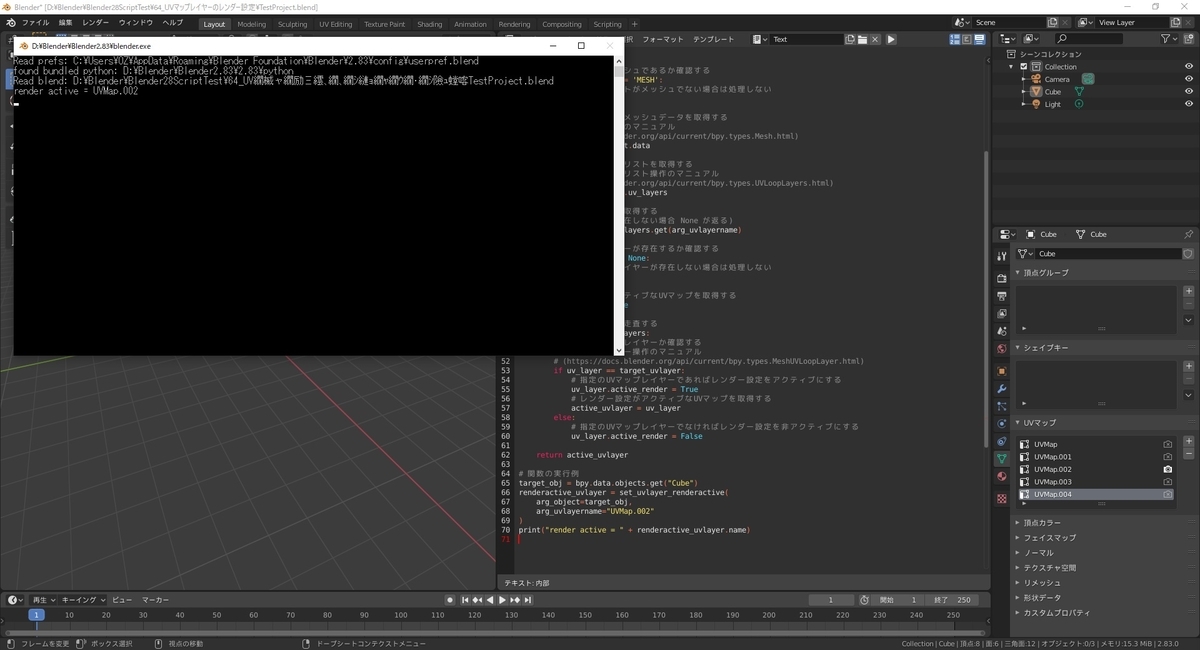Create new text datablock icon

849,39
